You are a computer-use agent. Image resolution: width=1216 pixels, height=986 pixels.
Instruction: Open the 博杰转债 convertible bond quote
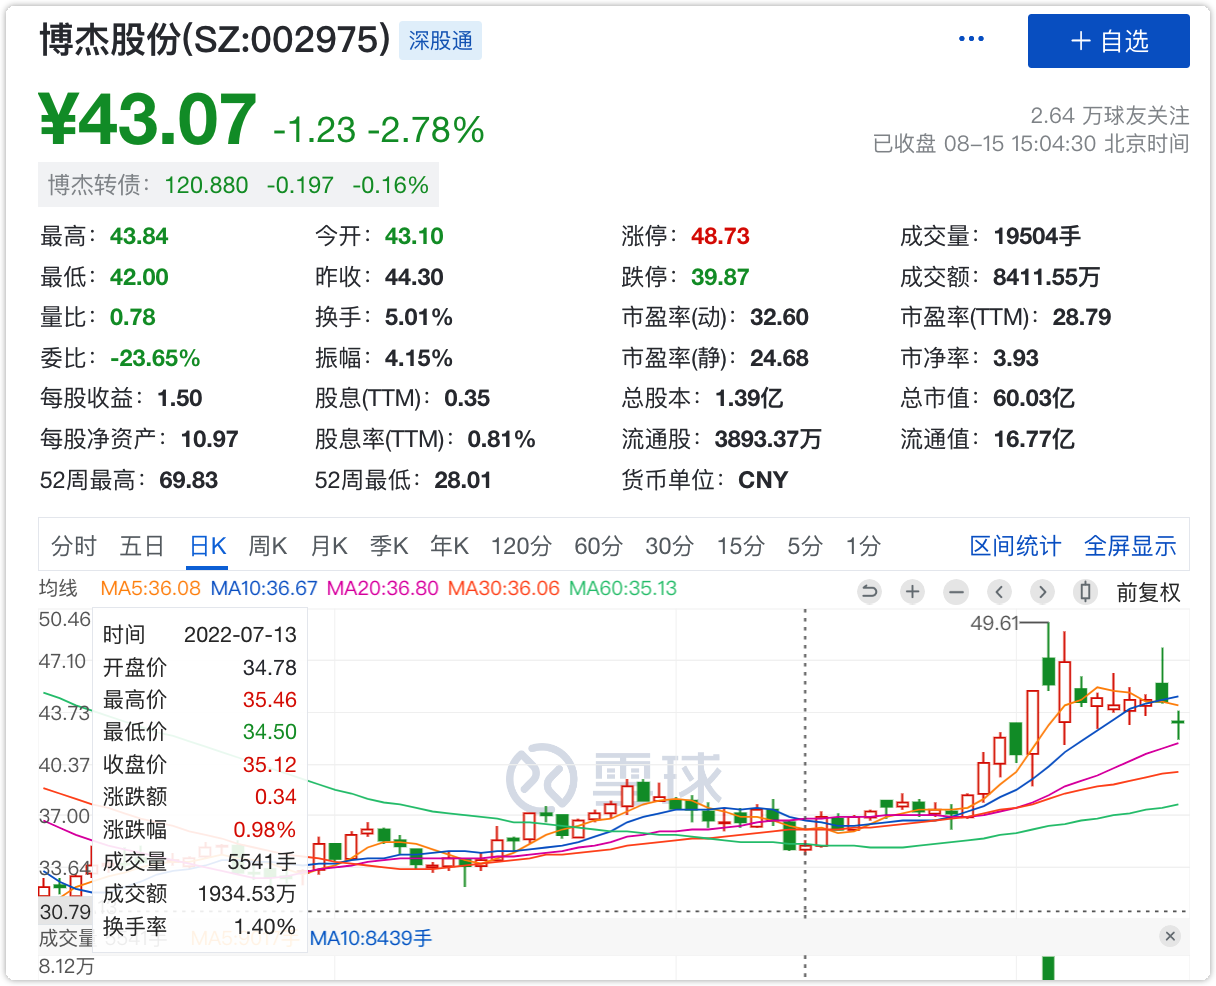(x=238, y=185)
